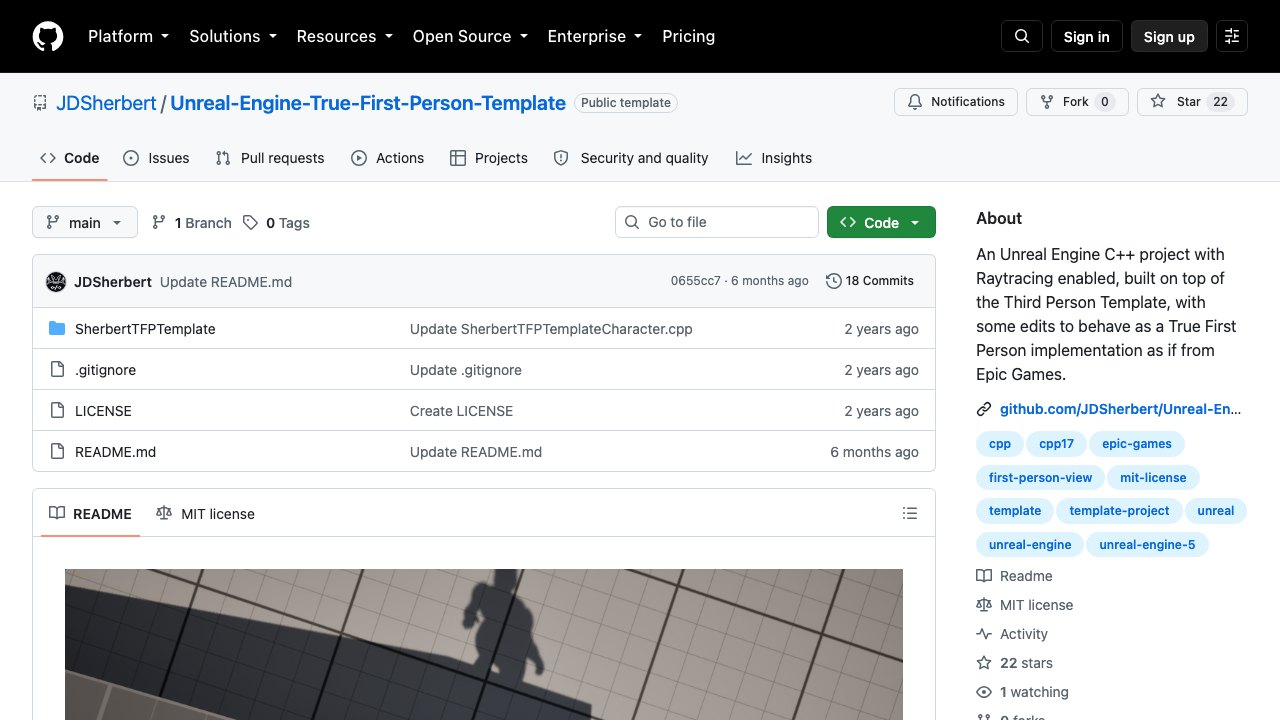1280x720 pixels.
Task: Open the appearance settings icon button
Action: [x=1232, y=36]
